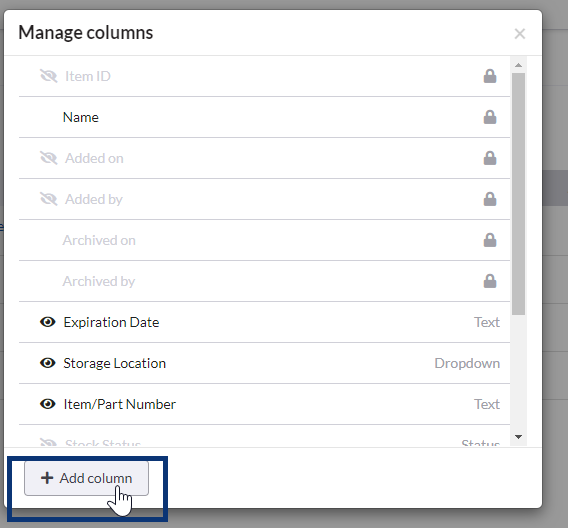Click the plus icon in Add column button
This screenshot has height=528, width=568.
[x=47, y=478]
